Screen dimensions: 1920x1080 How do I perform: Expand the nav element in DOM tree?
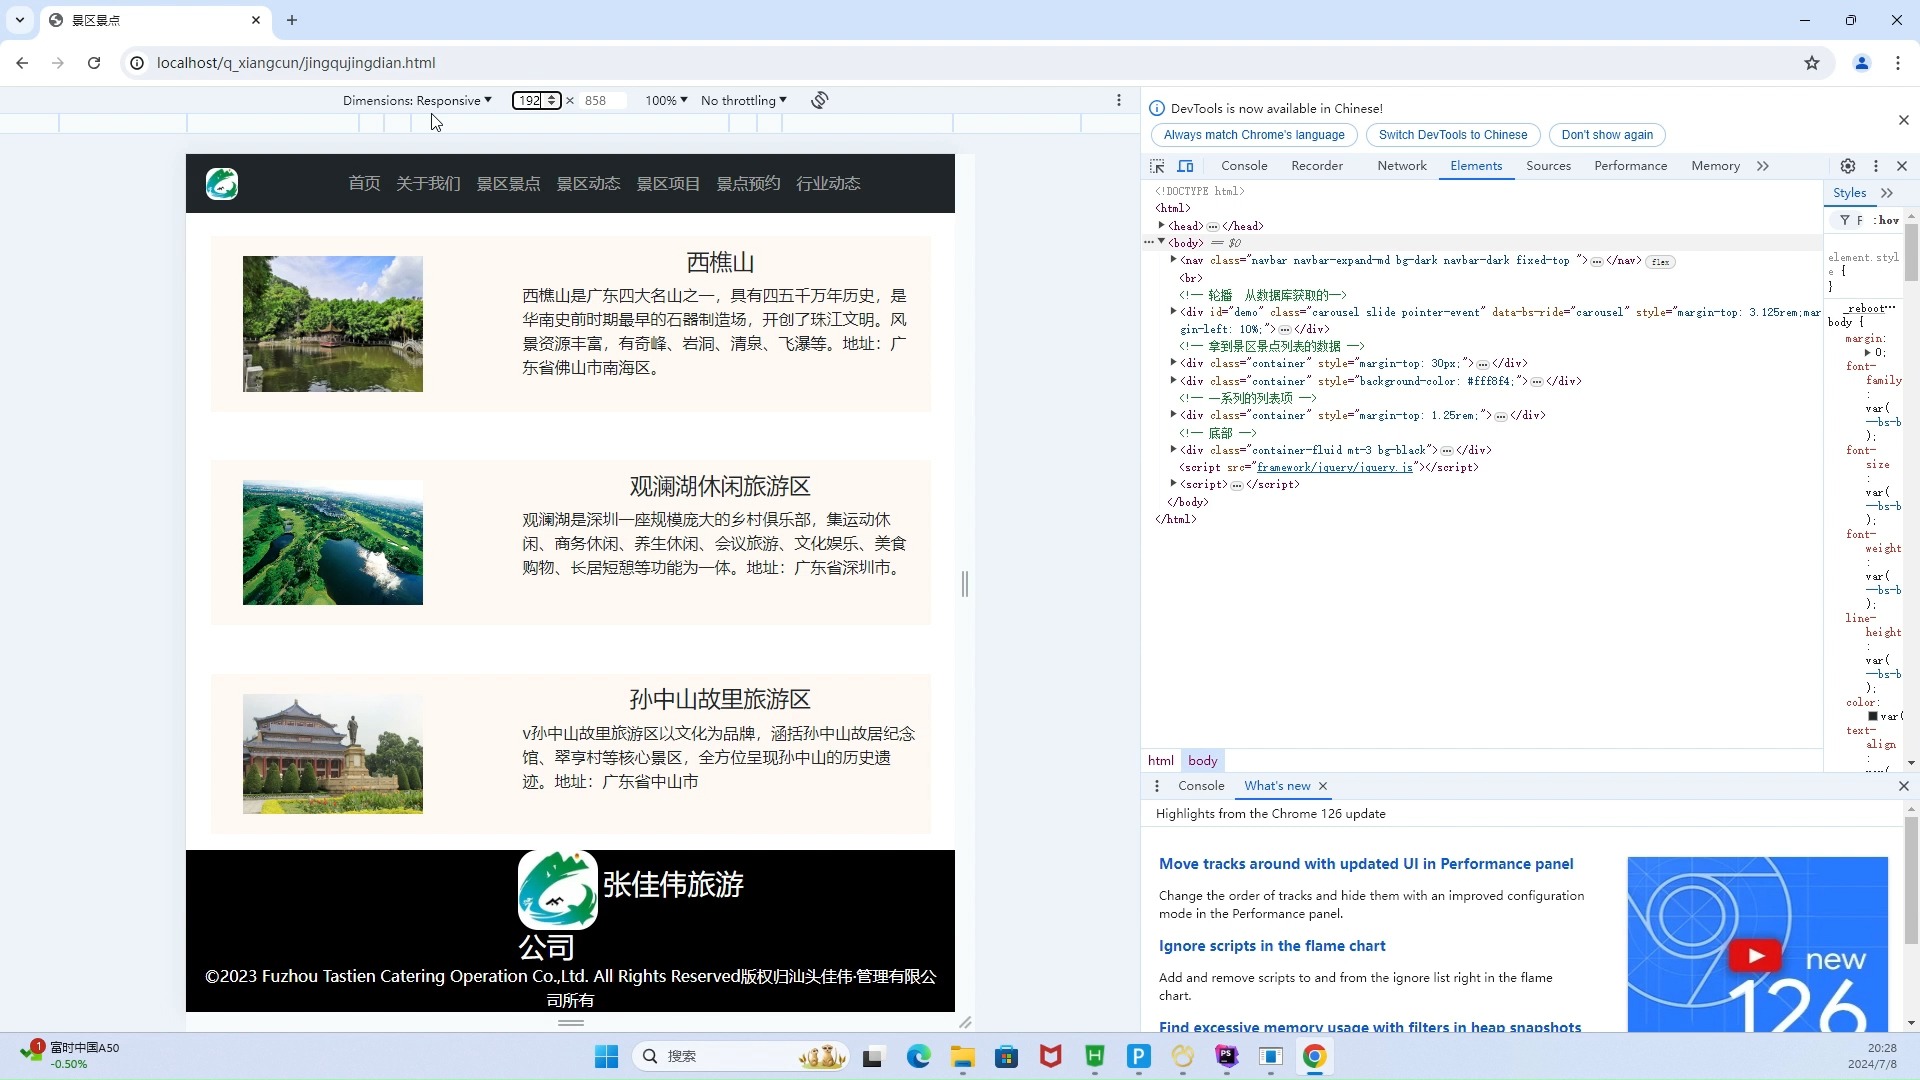1170,260
